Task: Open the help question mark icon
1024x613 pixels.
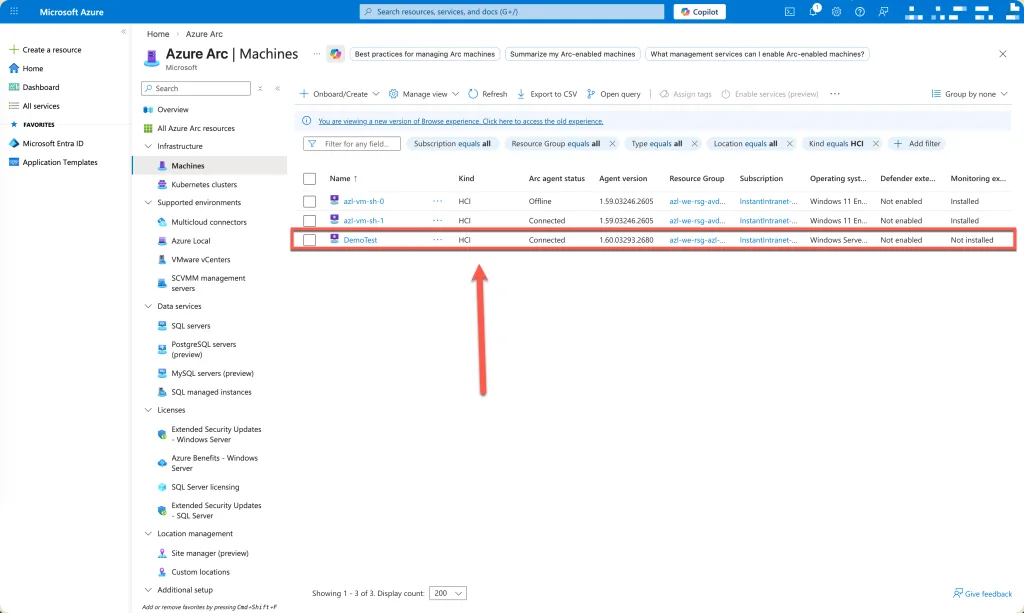Action: (x=859, y=12)
